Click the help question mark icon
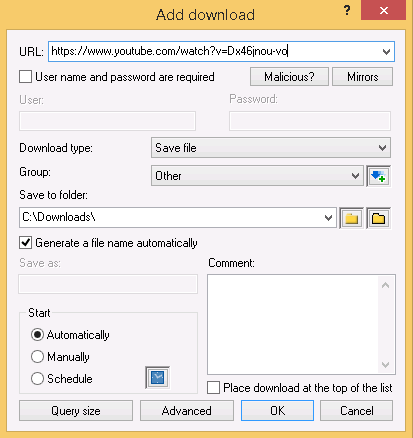The image size is (413, 438). 347,11
